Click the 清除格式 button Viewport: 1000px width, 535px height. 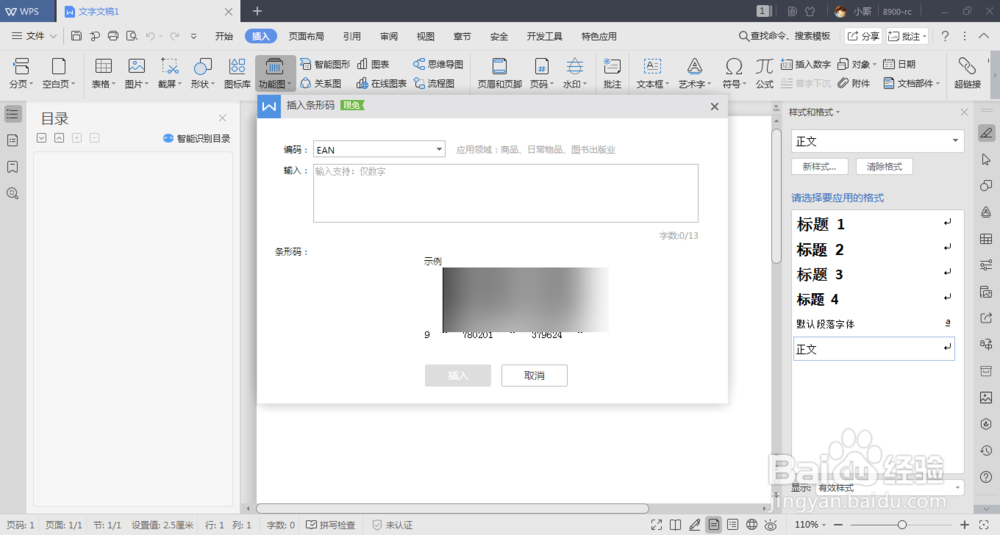[884, 166]
